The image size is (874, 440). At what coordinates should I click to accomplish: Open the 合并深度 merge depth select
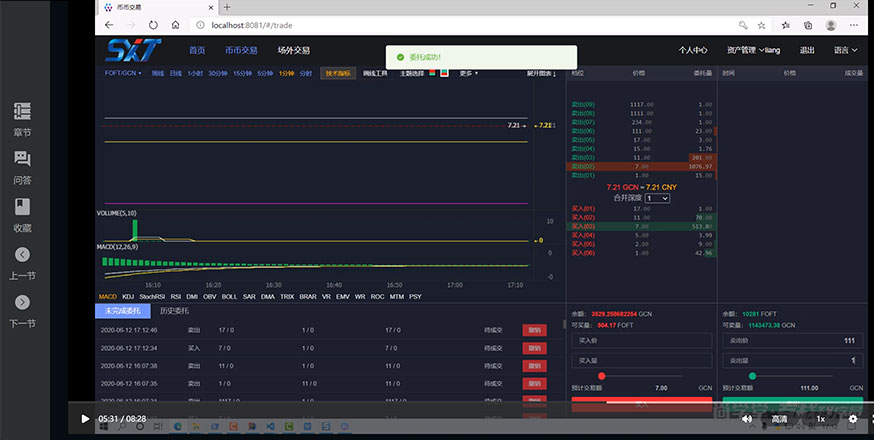click(657, 198)
